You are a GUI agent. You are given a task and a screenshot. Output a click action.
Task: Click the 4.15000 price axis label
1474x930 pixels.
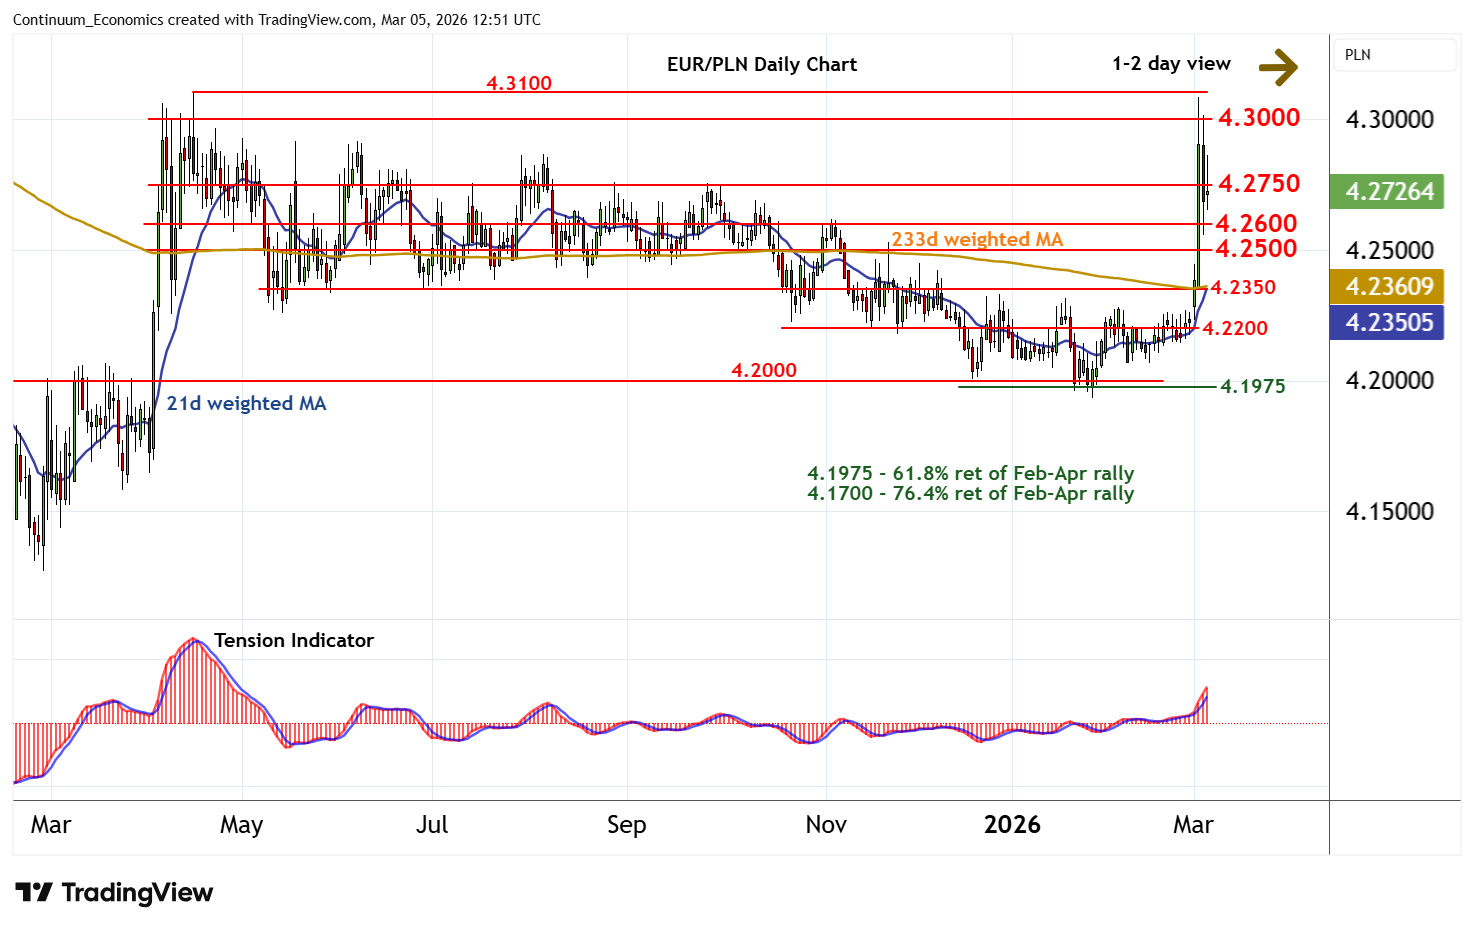pos(1389,512)
